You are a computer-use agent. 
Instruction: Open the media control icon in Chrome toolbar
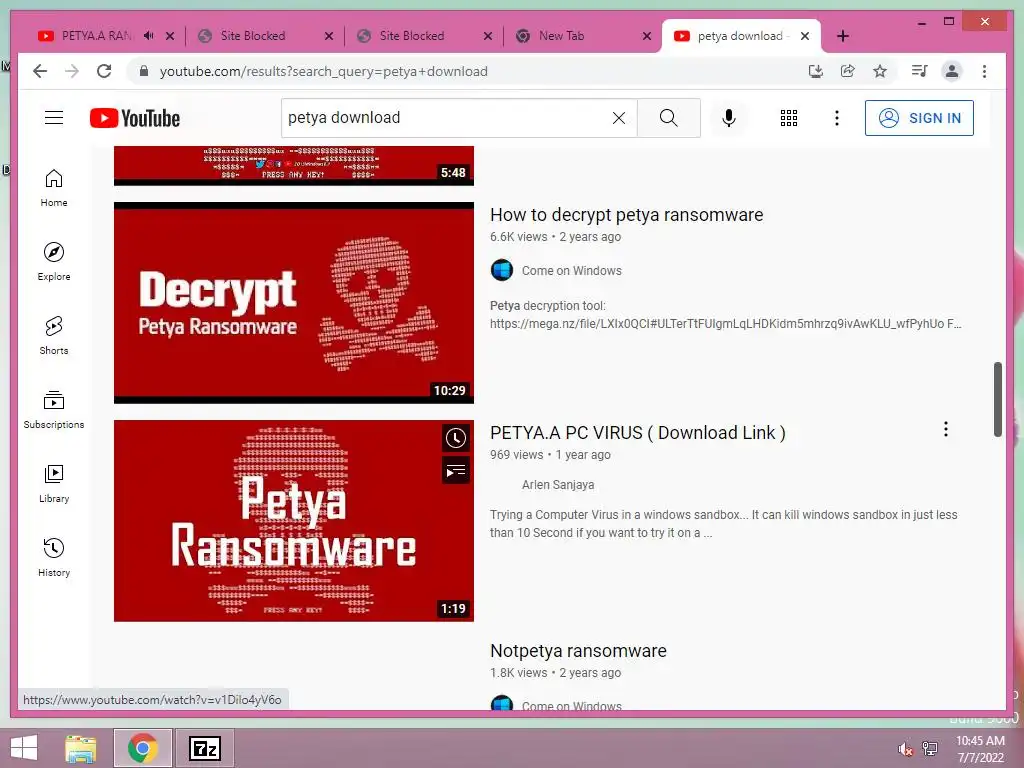[x=920, y=71]
